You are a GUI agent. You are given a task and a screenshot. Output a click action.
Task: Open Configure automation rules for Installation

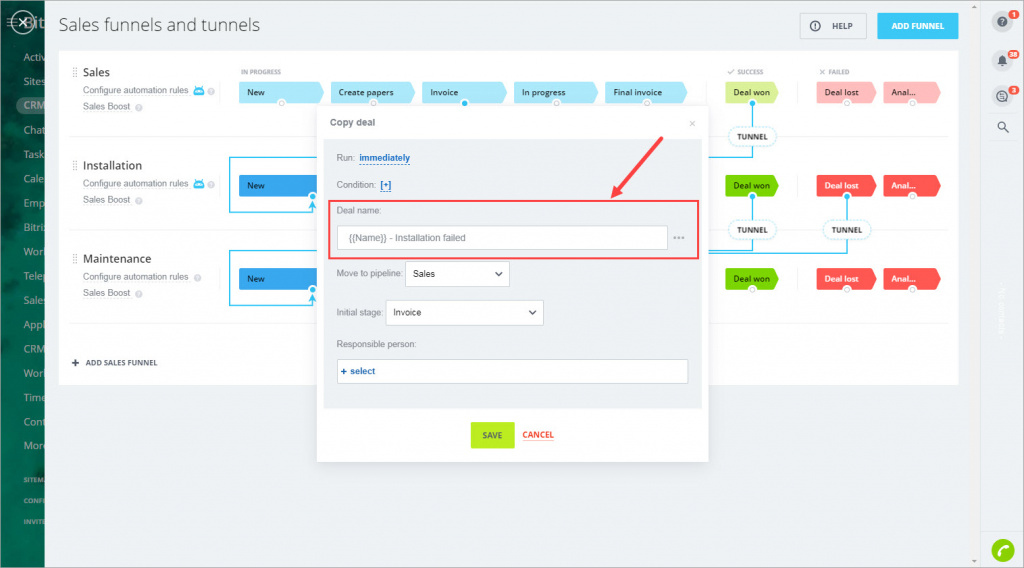pyautogui.click(x=135, y=183)
